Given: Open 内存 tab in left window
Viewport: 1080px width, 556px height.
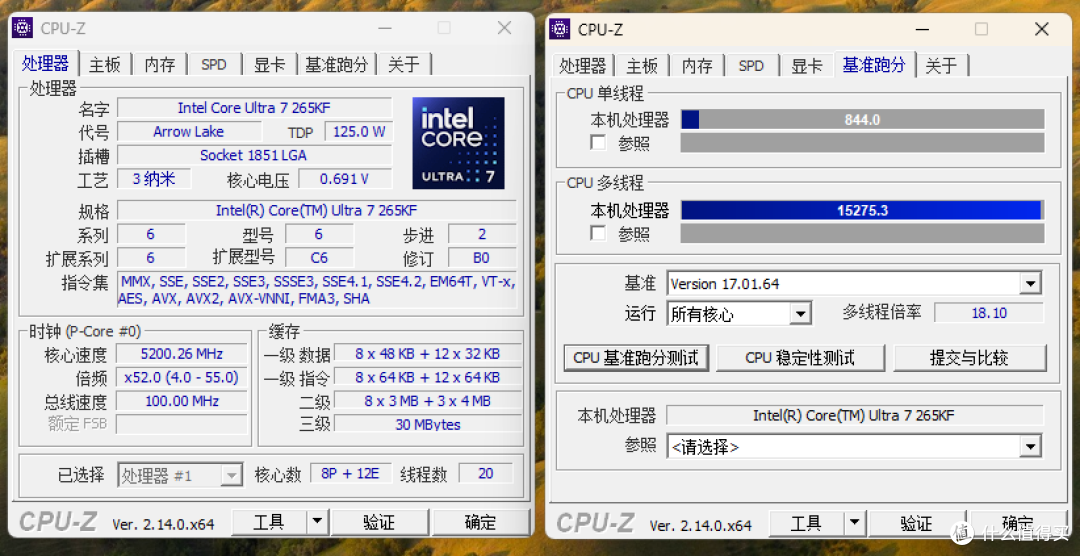Looking at the screenshot, I should coord(160,65).
